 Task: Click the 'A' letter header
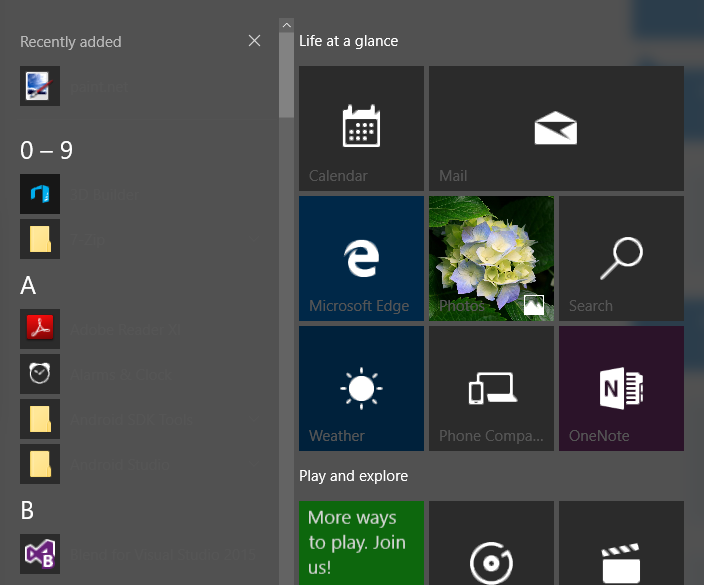28,285
